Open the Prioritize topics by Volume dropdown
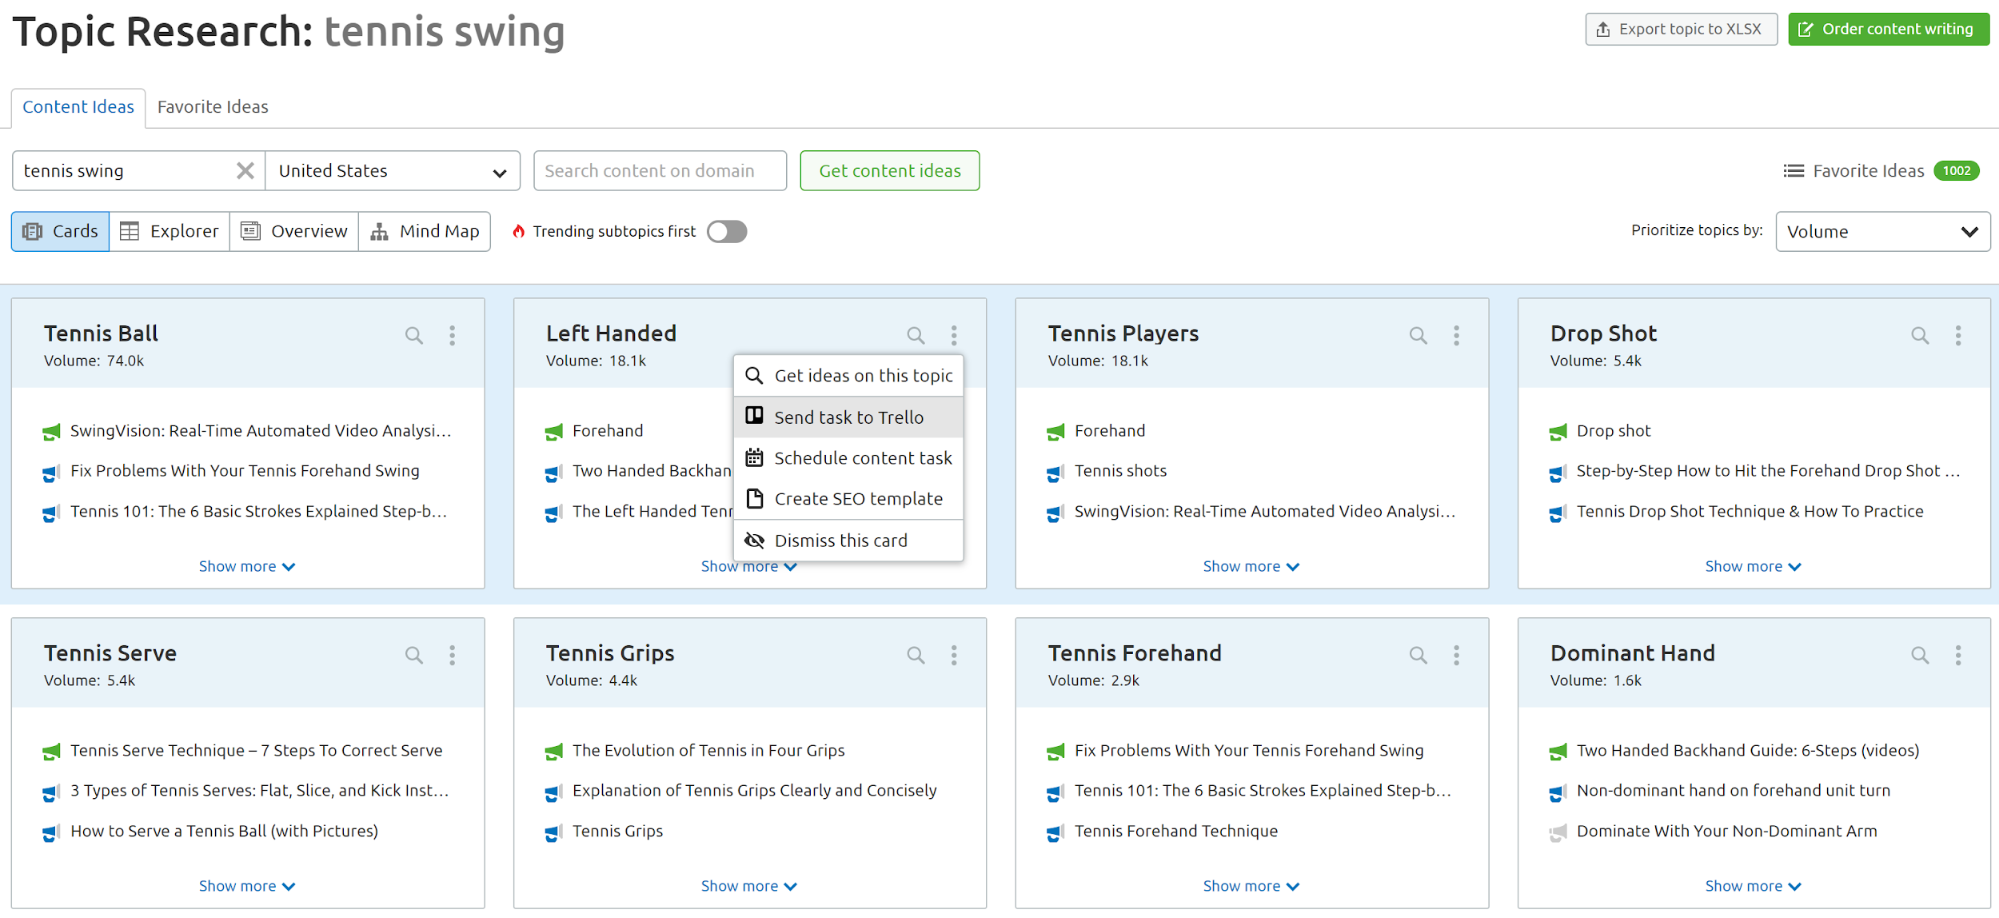This screenshot has height=918, width=1999. coord(1882,231)
